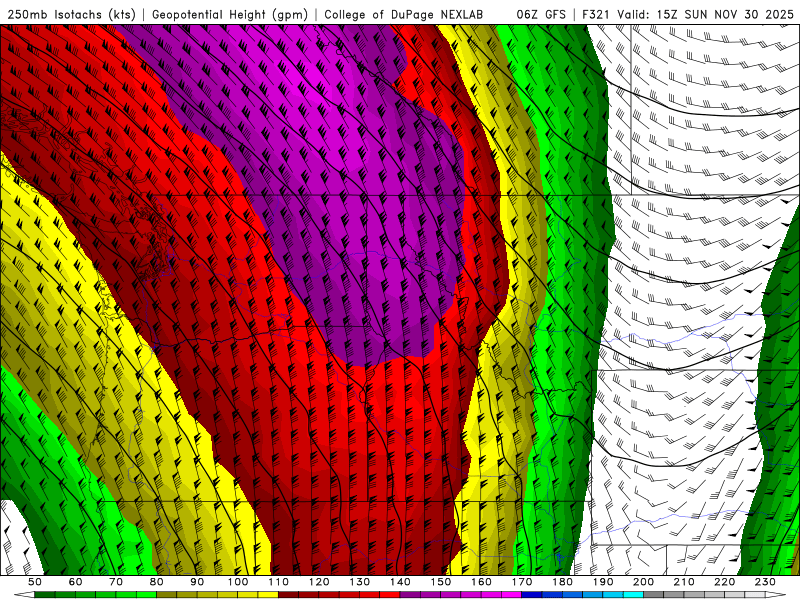Click the '250mb Isotachs (kts)' title text

pos(71,14)
